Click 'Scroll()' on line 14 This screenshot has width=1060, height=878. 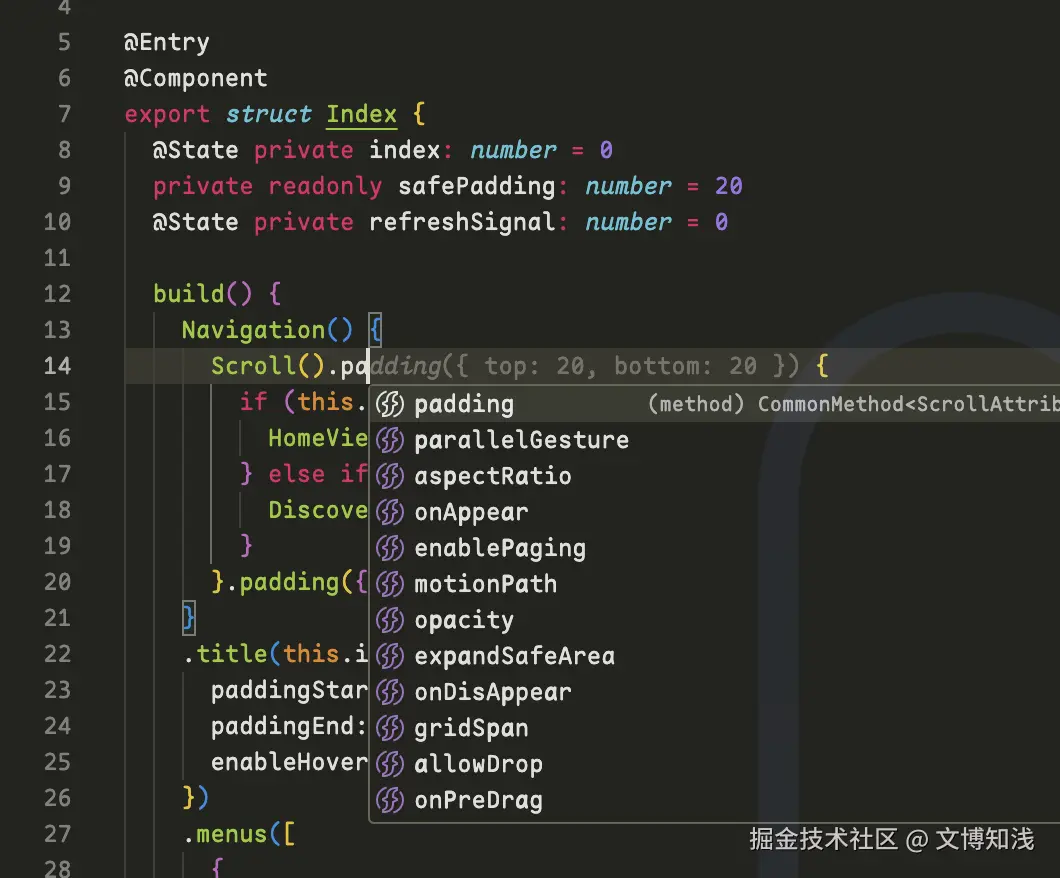tap(268, 366)
